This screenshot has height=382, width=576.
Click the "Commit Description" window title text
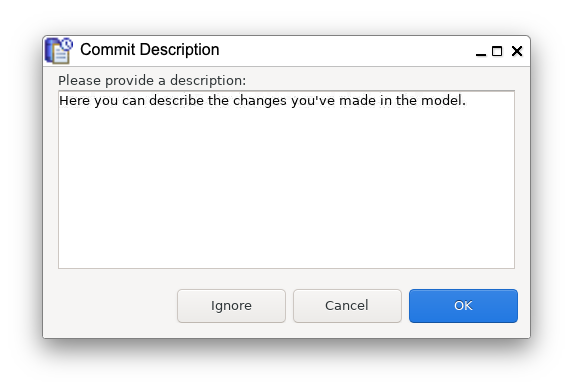pos(150,50)
